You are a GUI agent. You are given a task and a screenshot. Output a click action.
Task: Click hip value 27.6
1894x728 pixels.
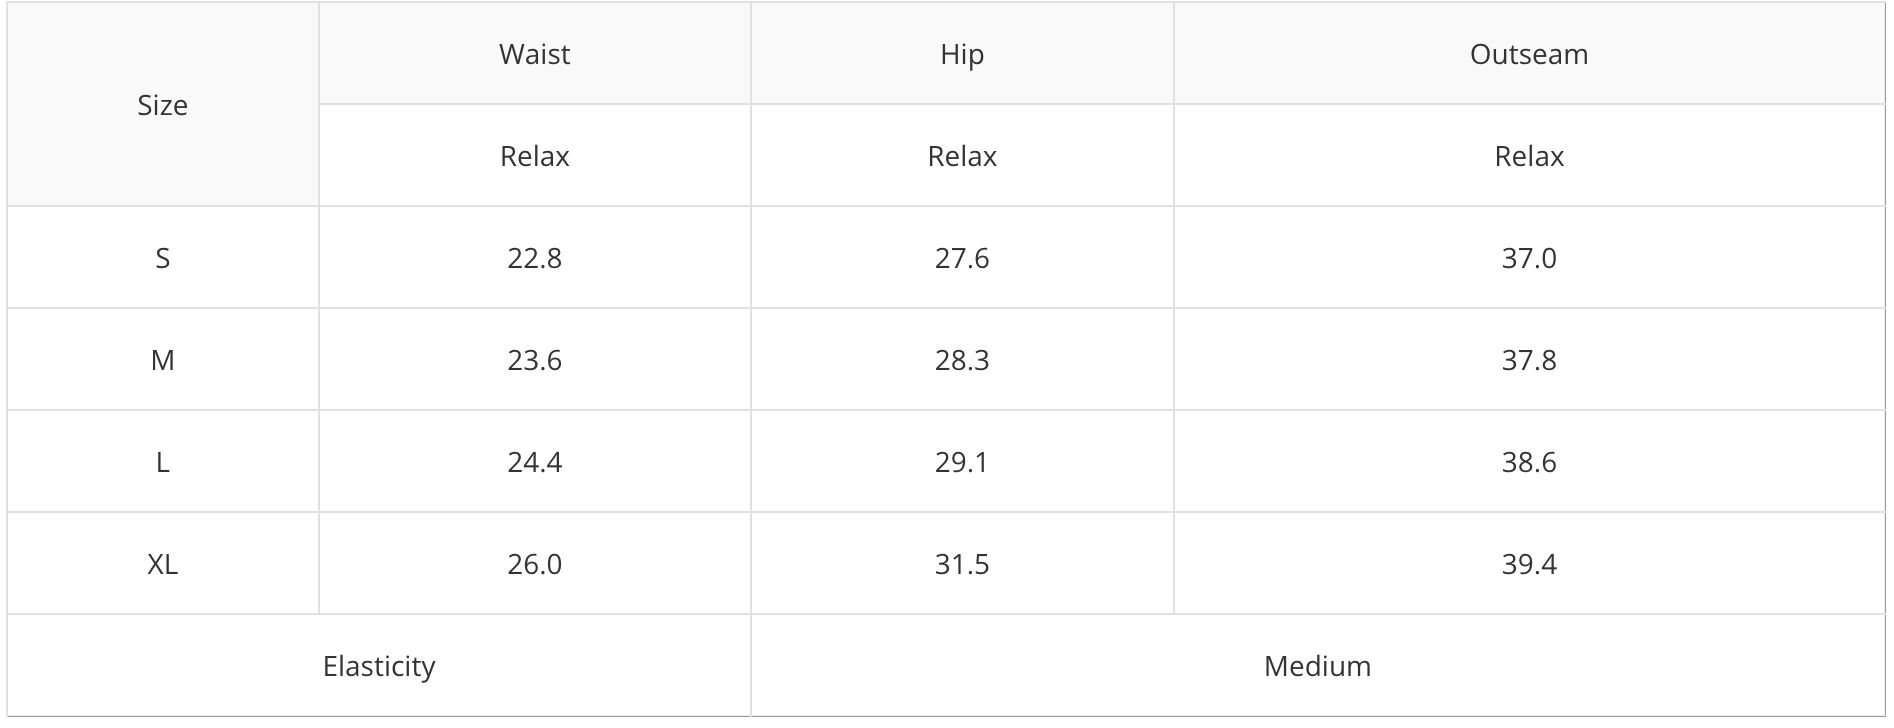click(x=962, y=258)
